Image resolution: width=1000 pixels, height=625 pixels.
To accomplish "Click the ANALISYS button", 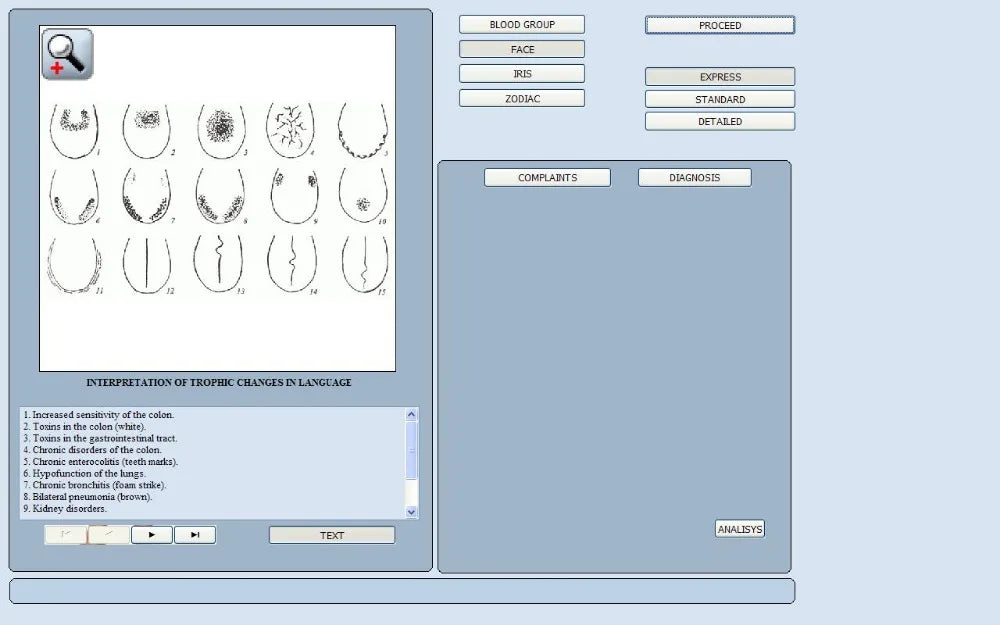I will (x=740, y=530).
